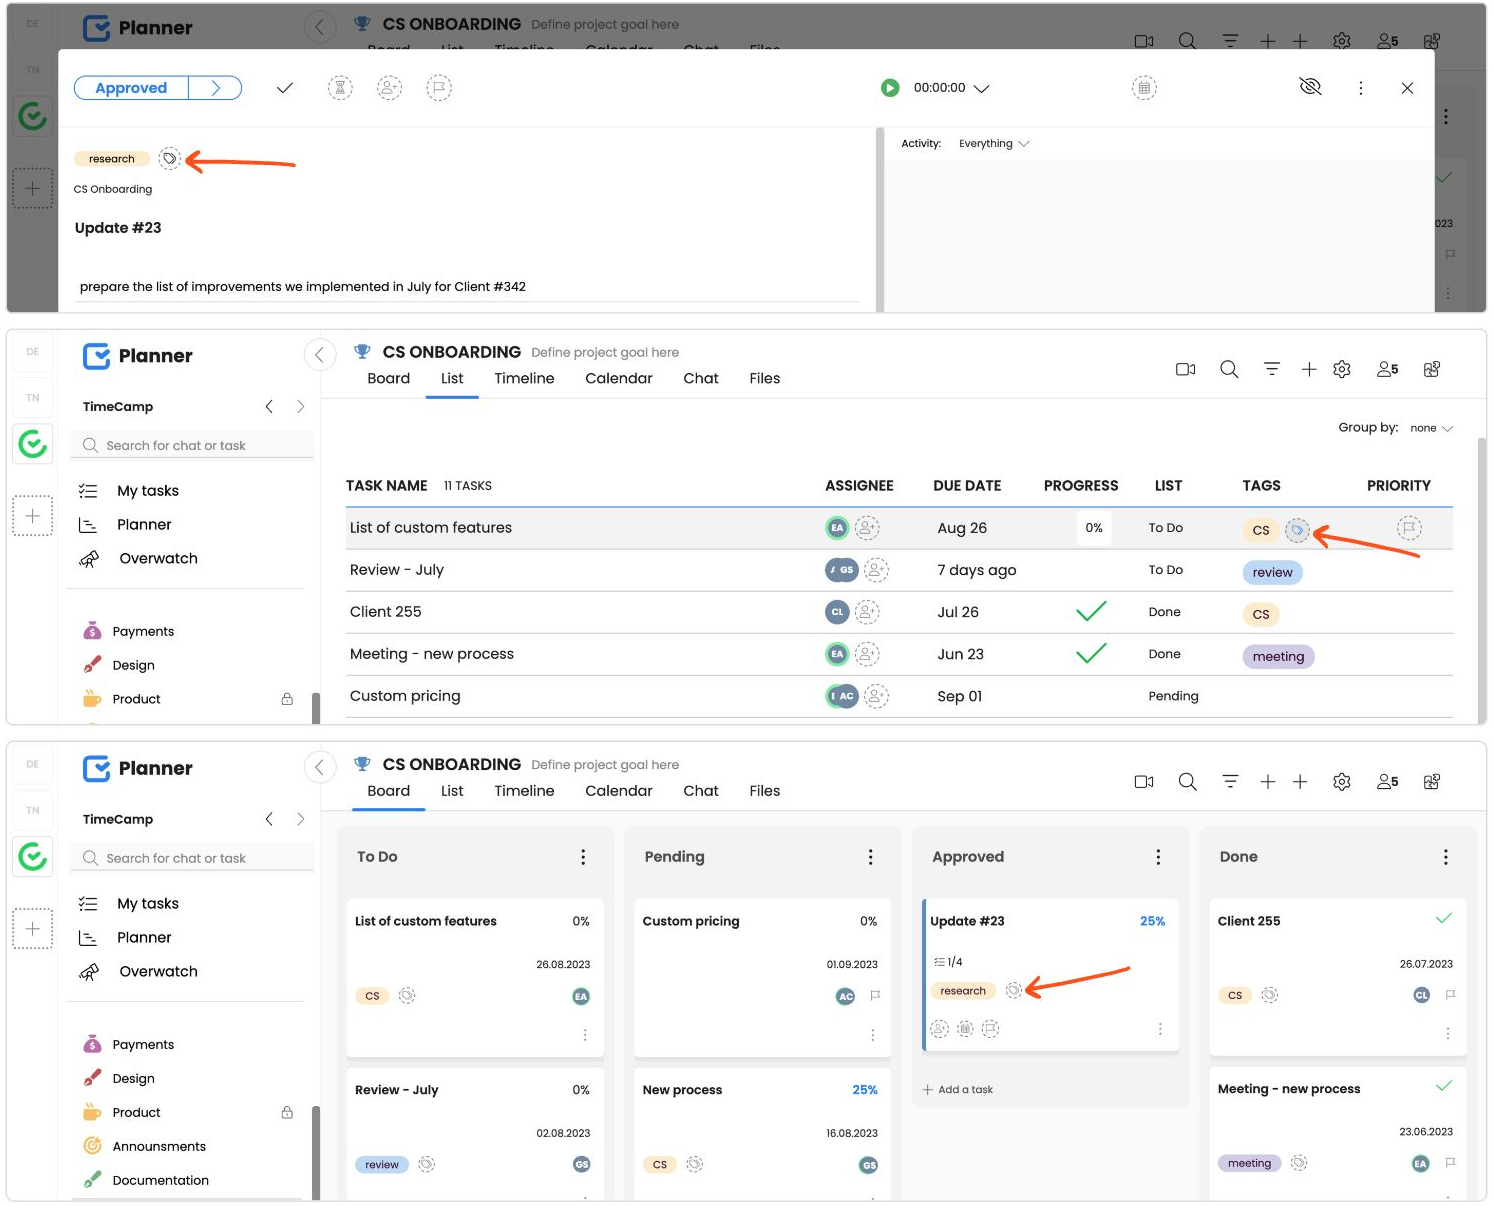Screen dimensions: 1494x1206
Task: Open search icon in Board view header
Action: click(1187, 782)
